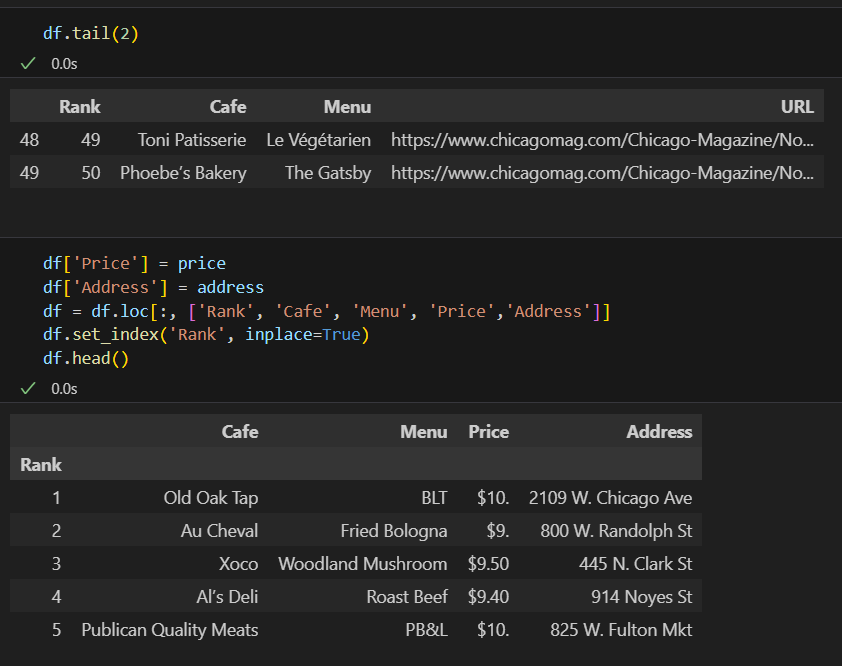Click the 800 W. Randolph St address
842x666 pixels.
[616, 531]
